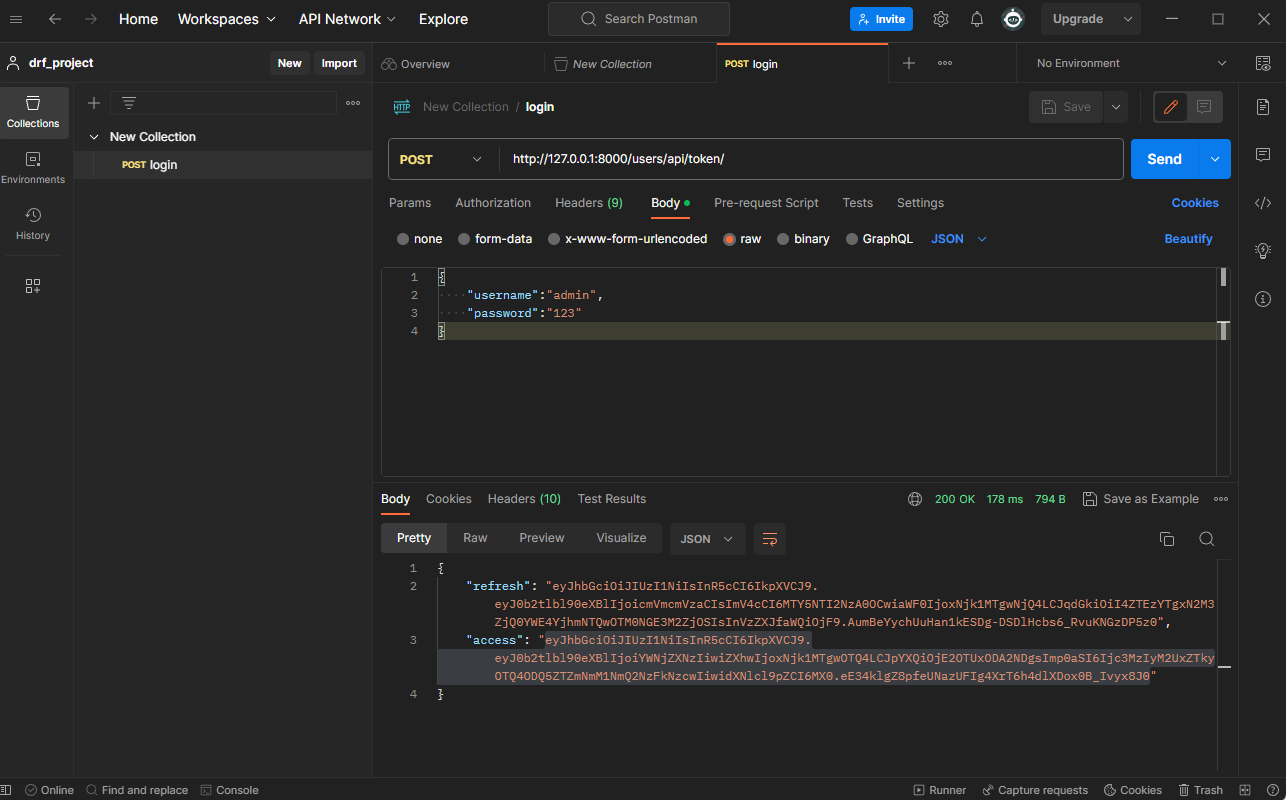Viewport: 1286px width, 800px height.
Task: Open Send button dropdown arrow
Action: coord(1216,159)
